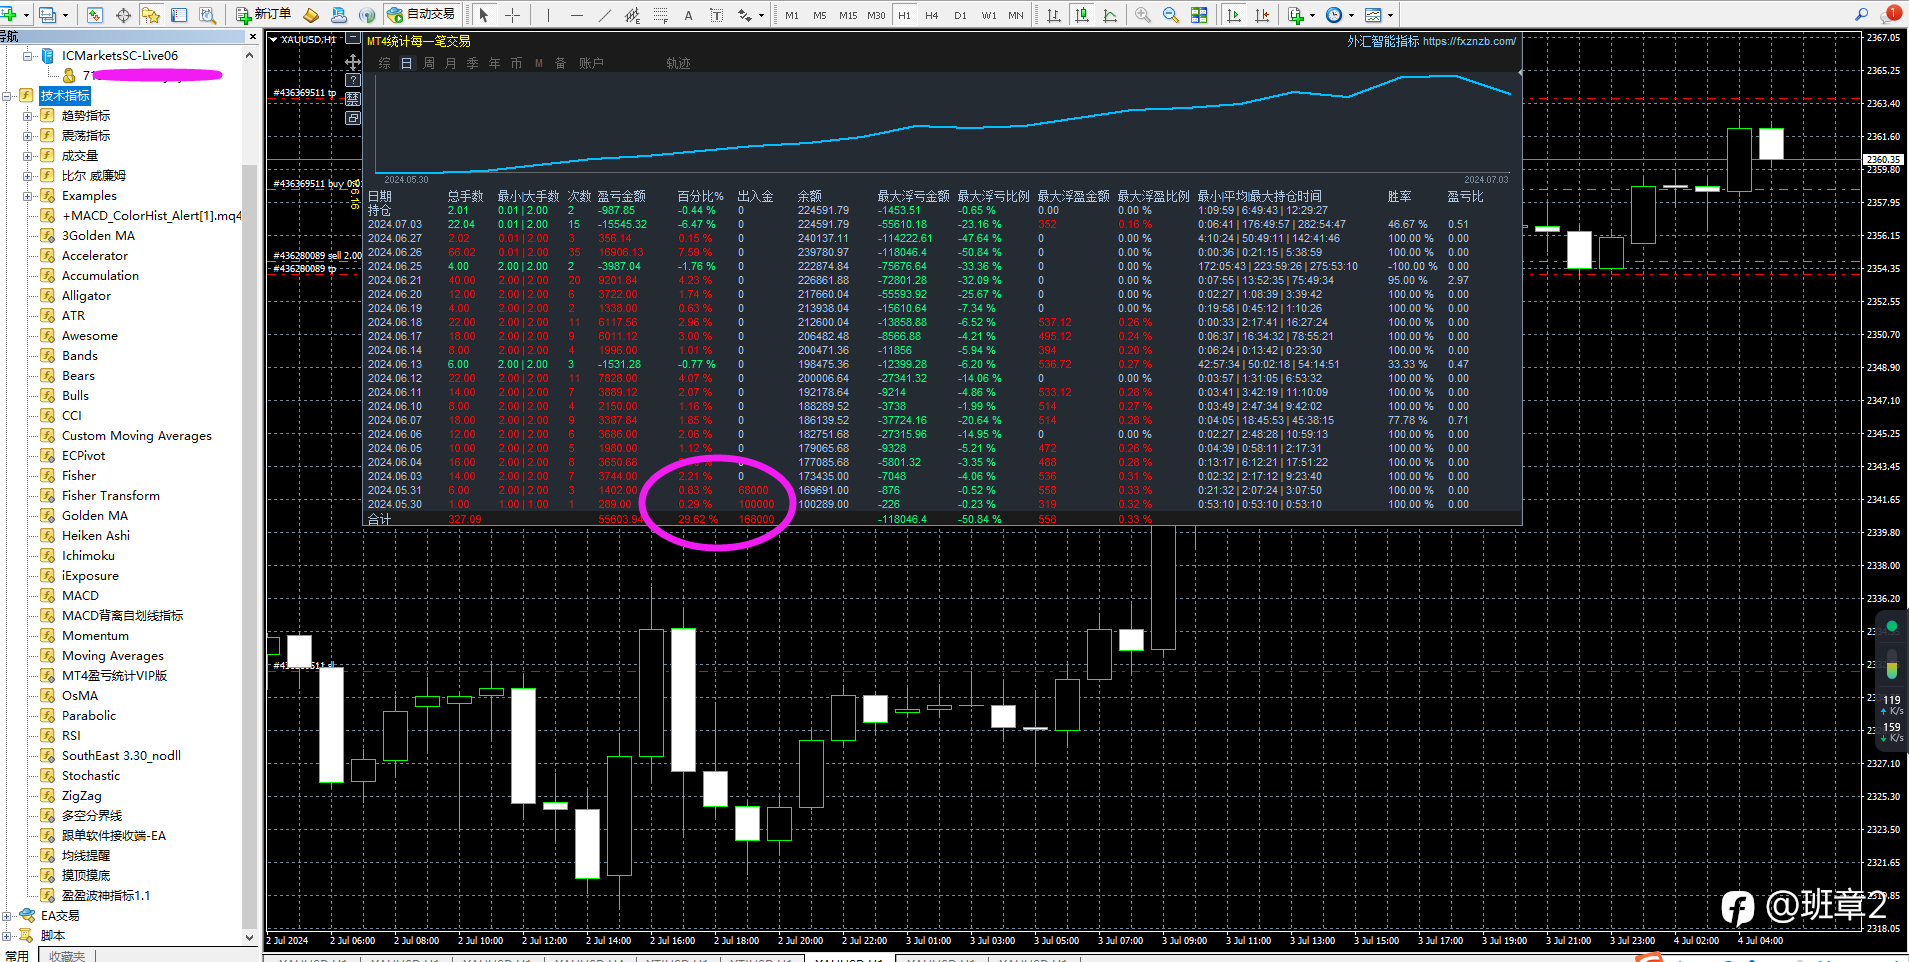
Task: Click the New Order (新订单) toolbar button
Action: (264, 14)
